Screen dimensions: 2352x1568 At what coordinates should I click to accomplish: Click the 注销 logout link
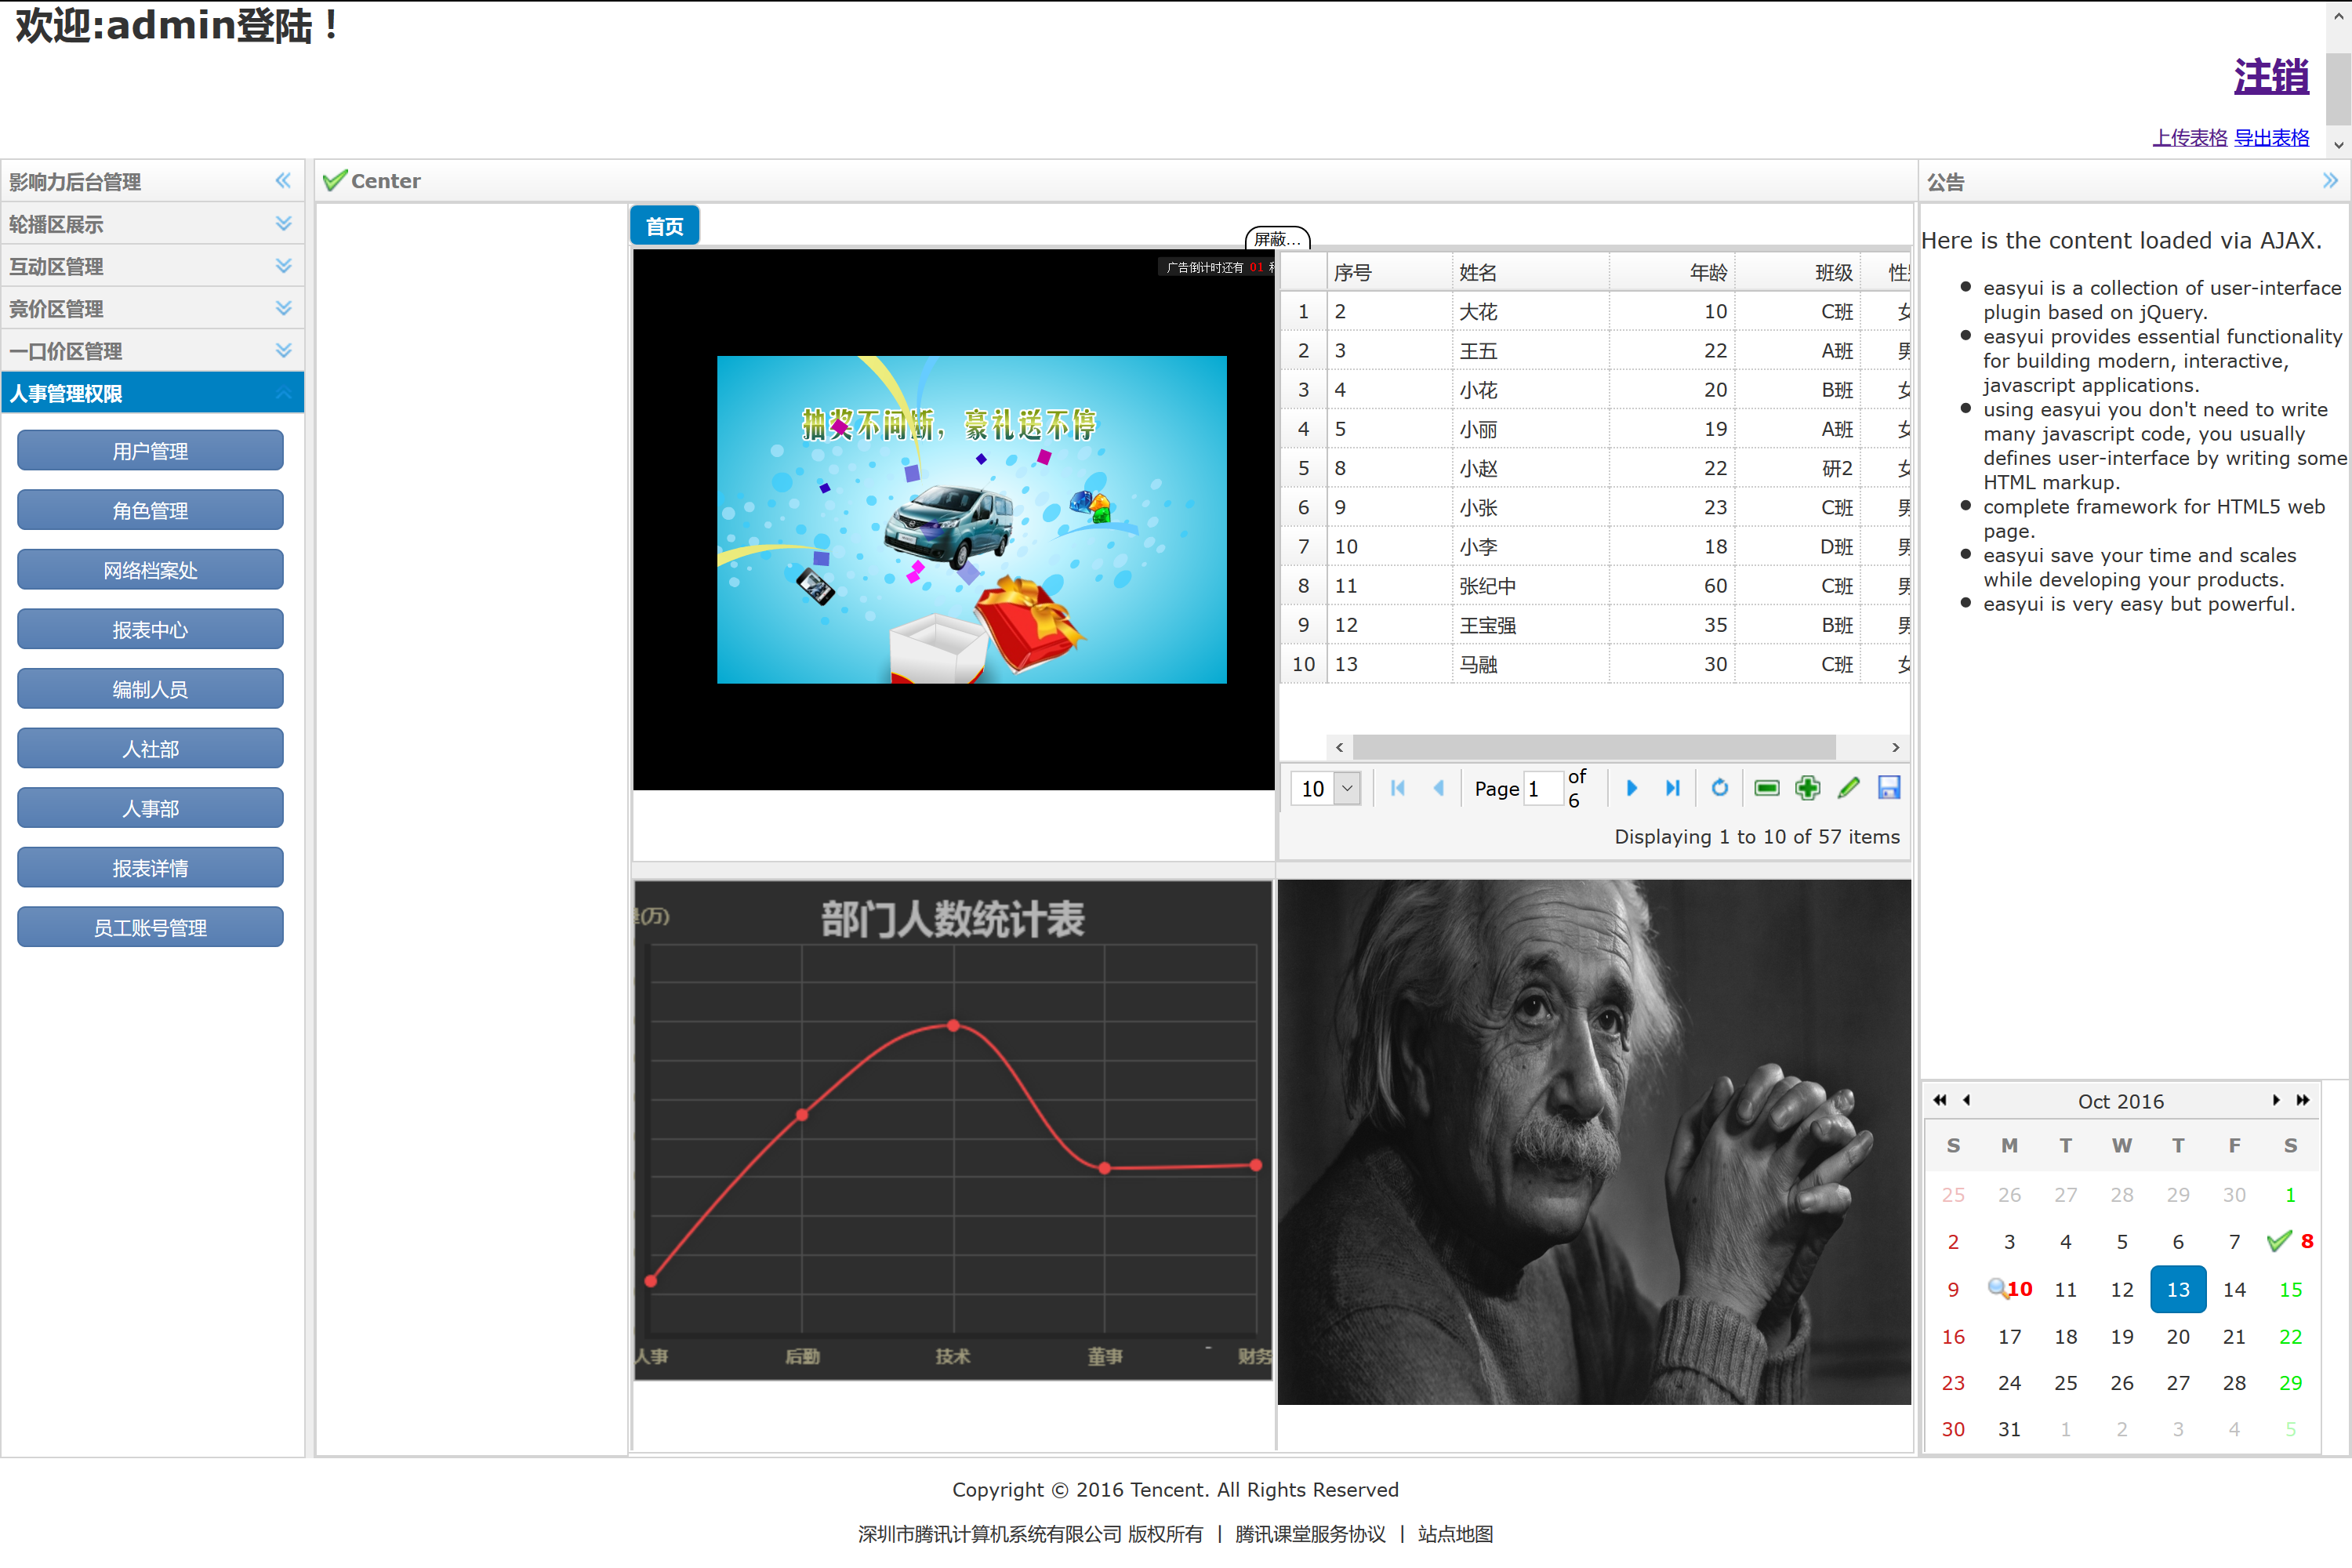coord(2271,77)
